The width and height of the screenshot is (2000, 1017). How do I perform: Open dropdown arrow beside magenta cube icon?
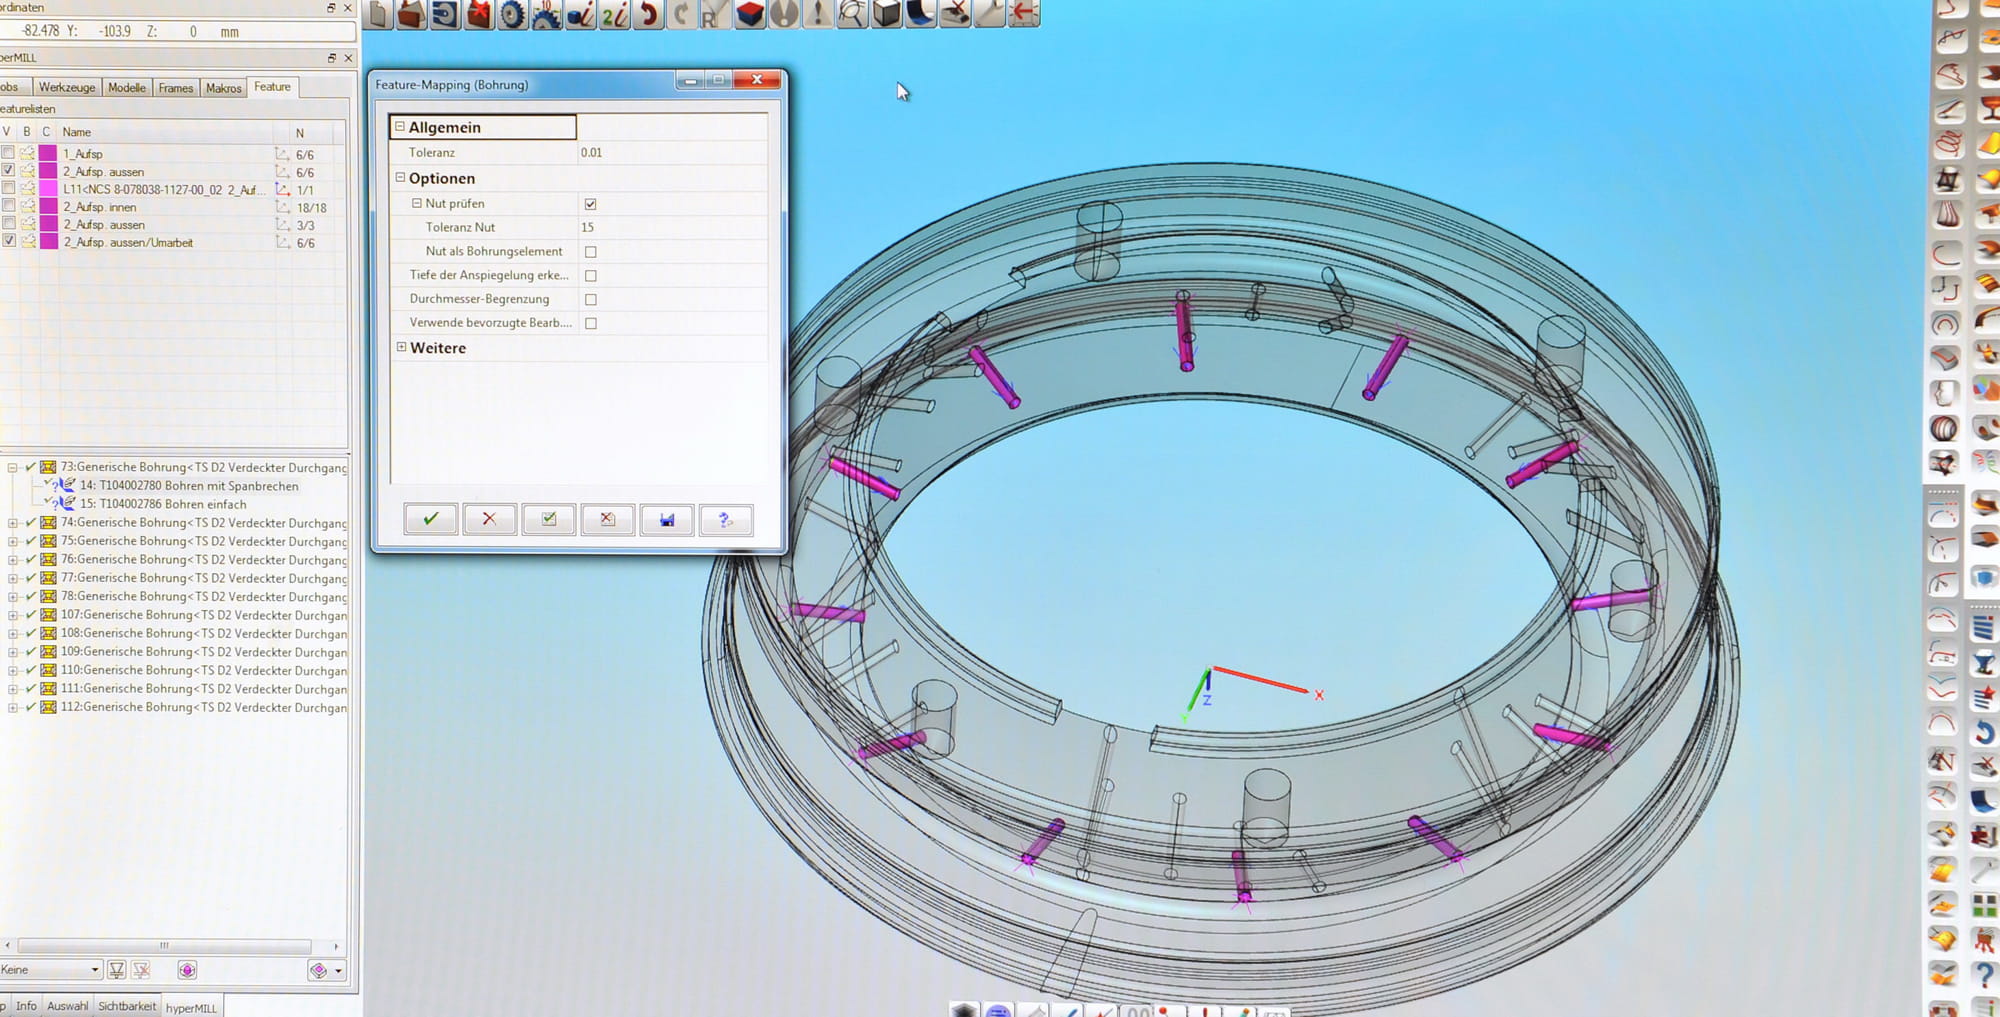[x=339, y=970]
